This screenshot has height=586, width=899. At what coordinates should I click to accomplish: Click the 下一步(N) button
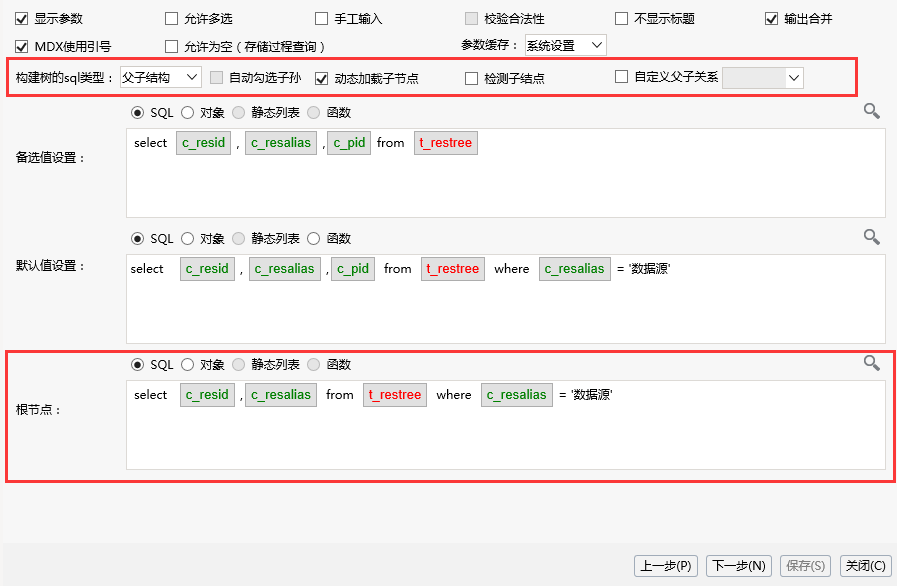pos(738,566)
